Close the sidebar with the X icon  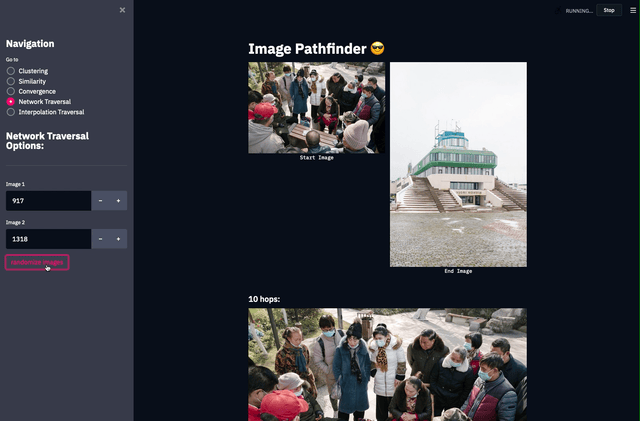[x=122, y=10]
